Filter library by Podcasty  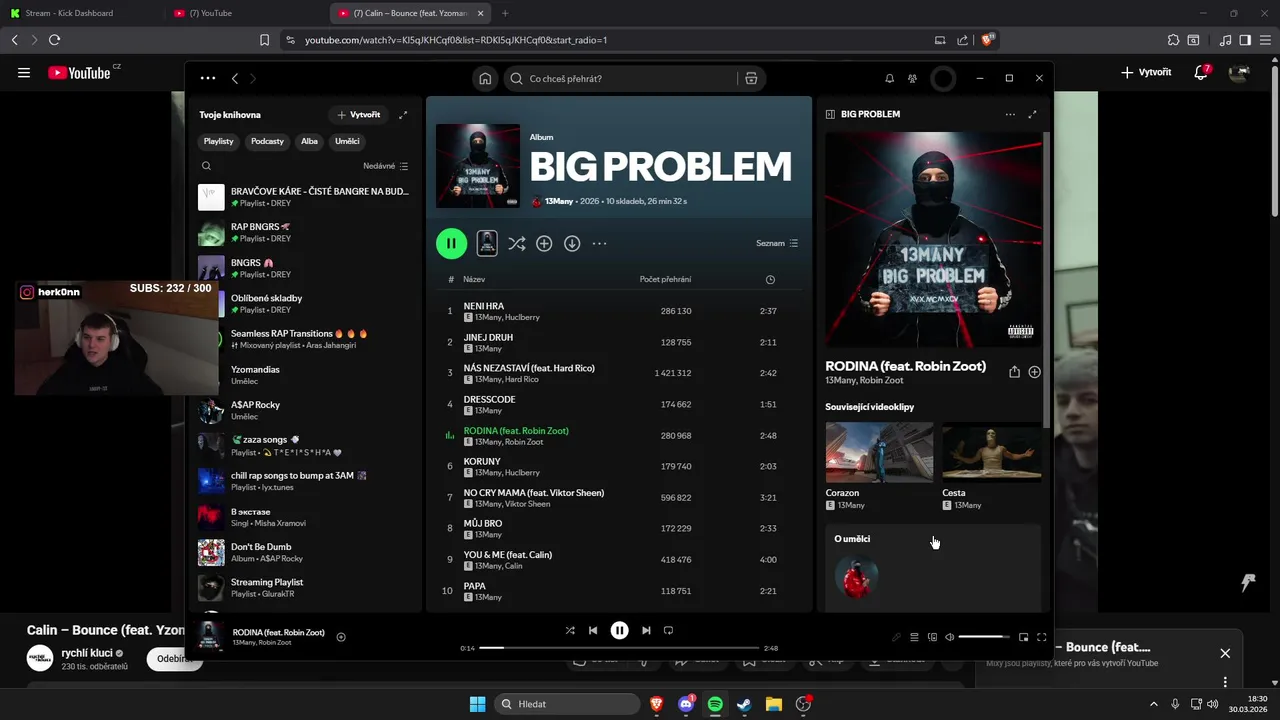tap(267, 141)
